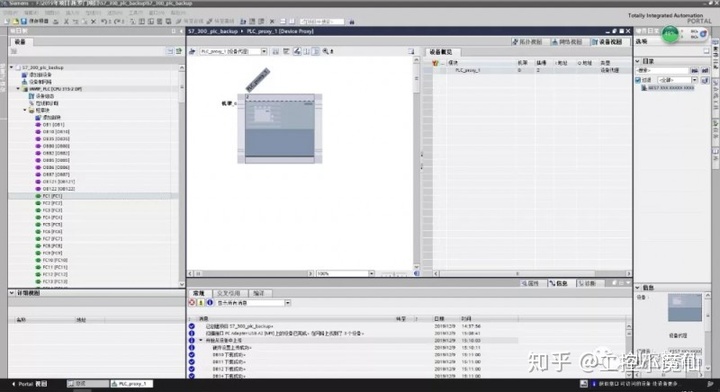Toggle the yellow warning message filter icon

[x=201, y=302]
